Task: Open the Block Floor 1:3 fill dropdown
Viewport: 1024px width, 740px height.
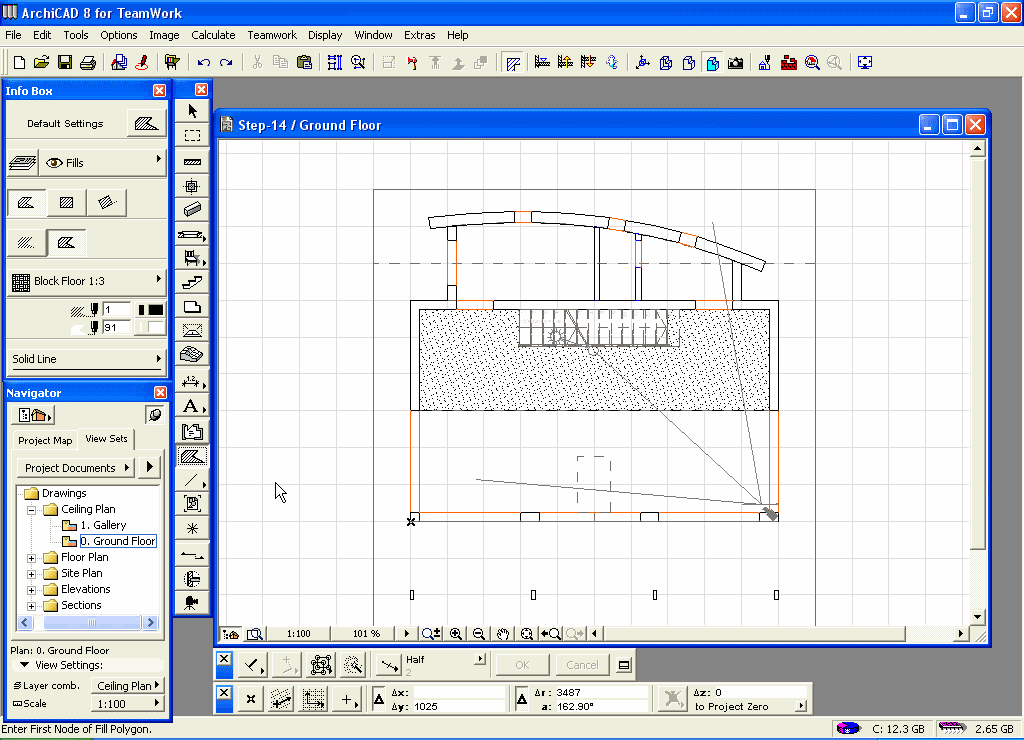Action: (x=86, y=282)
